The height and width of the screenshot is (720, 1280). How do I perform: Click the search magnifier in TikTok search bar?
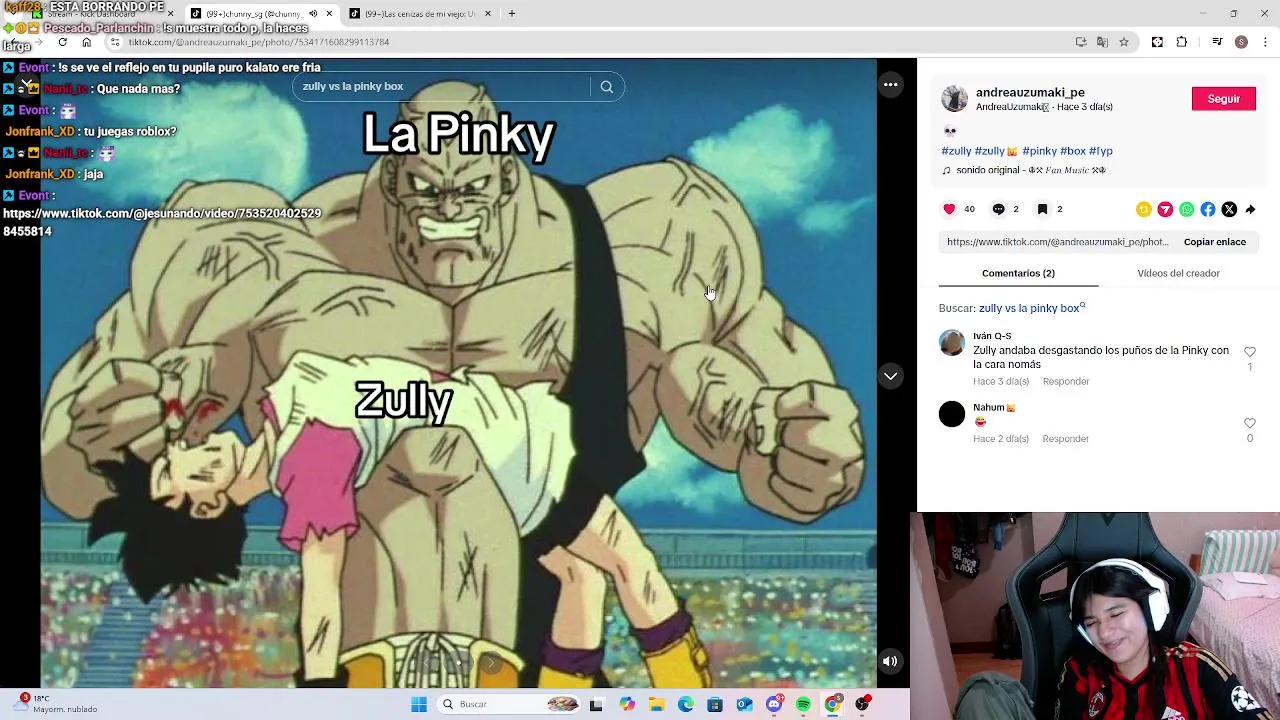click(606, 87)
